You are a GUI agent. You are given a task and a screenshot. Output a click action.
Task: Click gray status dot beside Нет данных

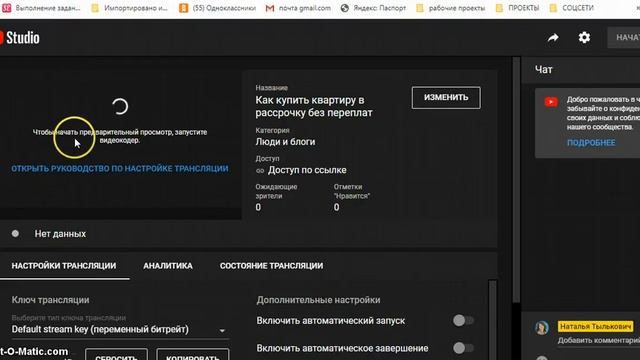click(x=15, y=234)
